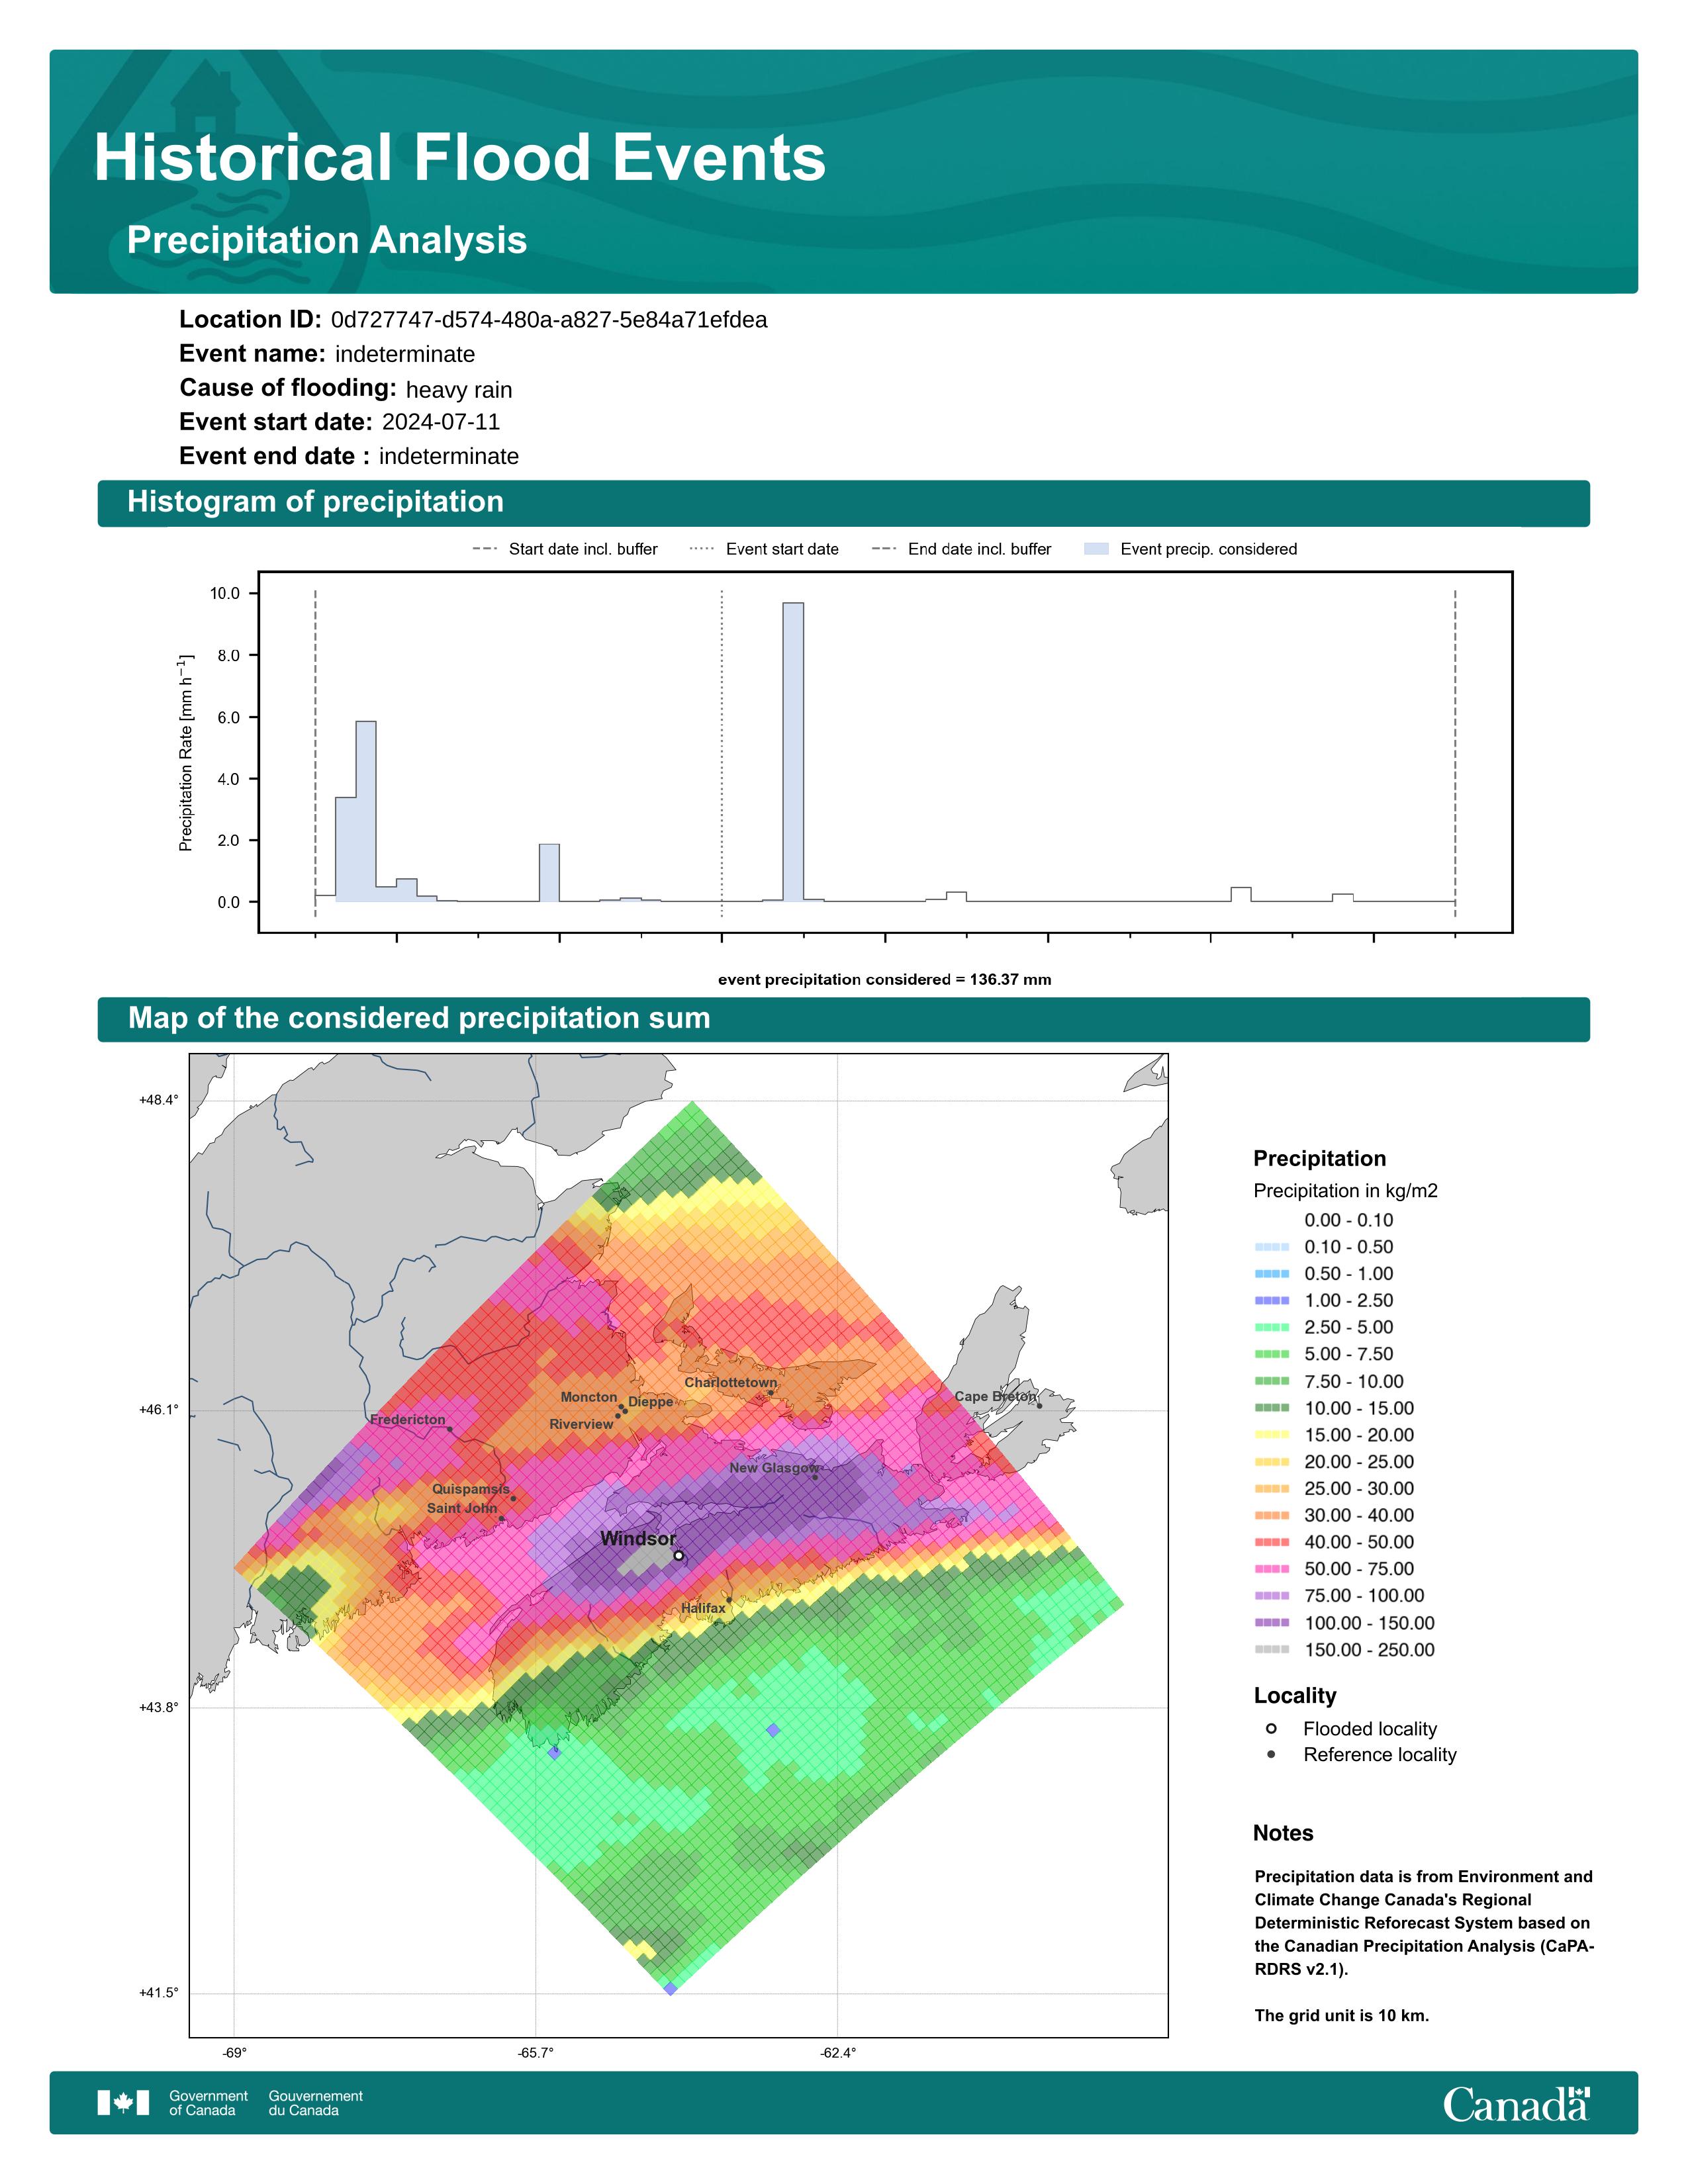Click the Precipitation Analysis subtitle

tap(327, 240)
